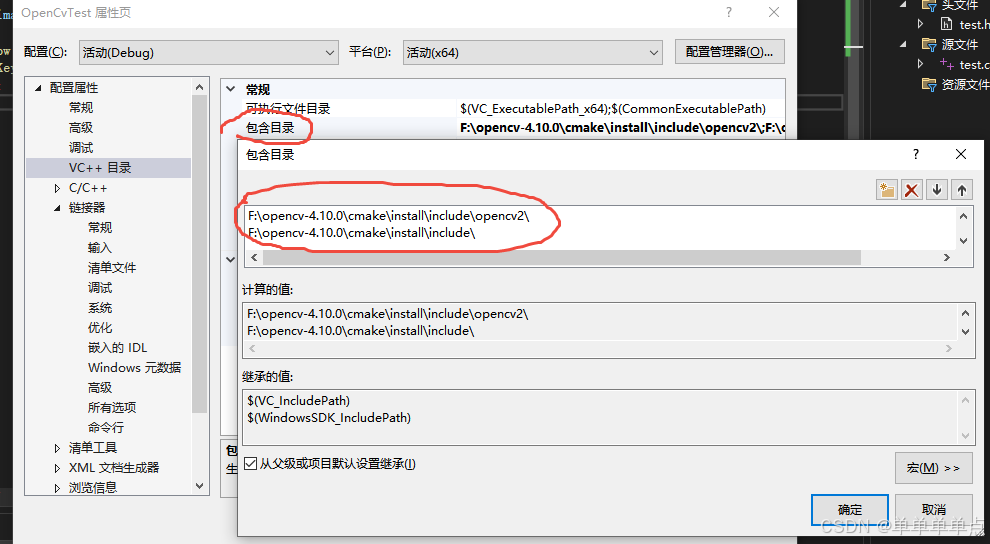Click $(WindowsSDK_IncludePath) inherited value

[x=329, y=418]
